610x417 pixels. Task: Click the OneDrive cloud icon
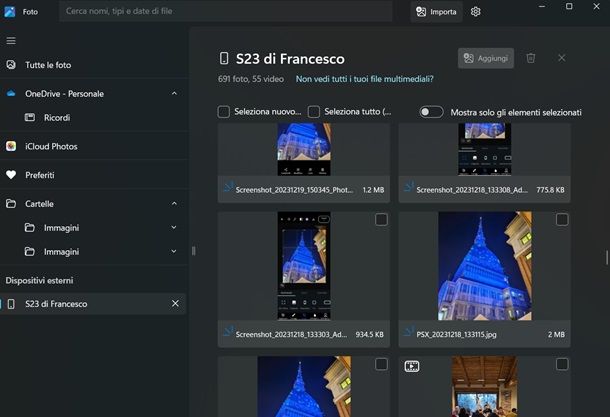pos(11,93)
